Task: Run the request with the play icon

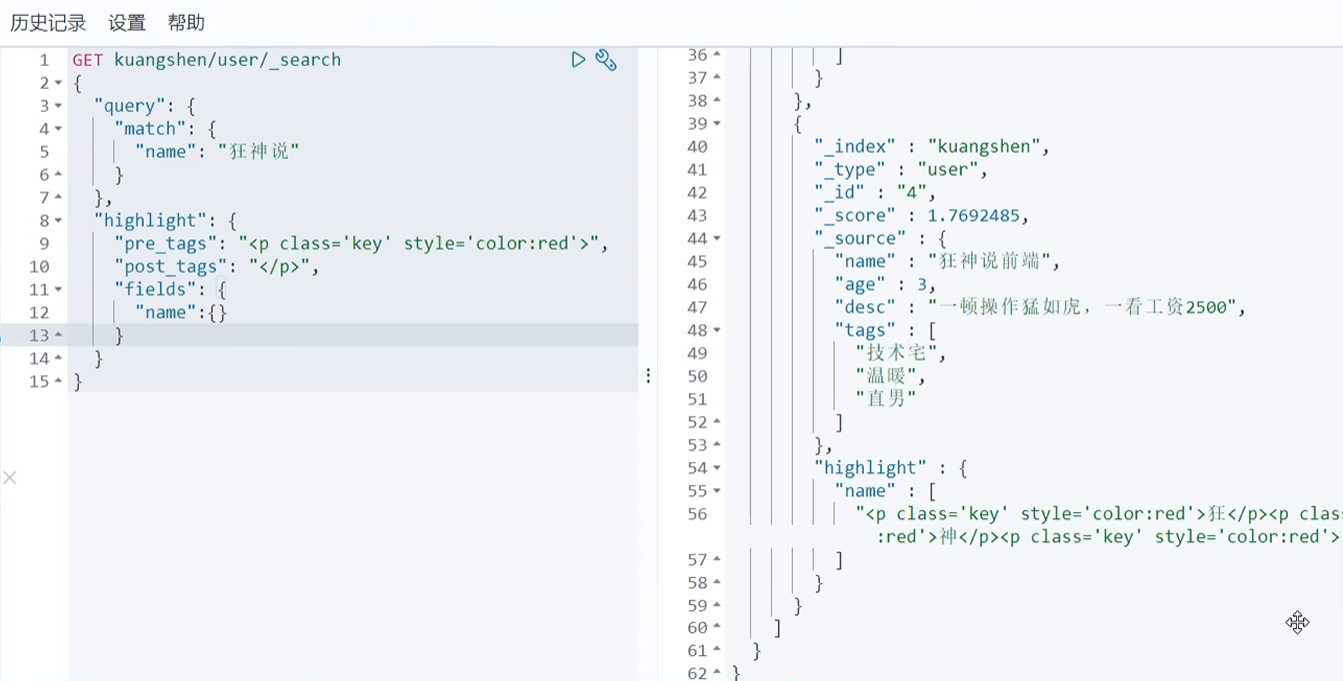Action: [578, 60]
